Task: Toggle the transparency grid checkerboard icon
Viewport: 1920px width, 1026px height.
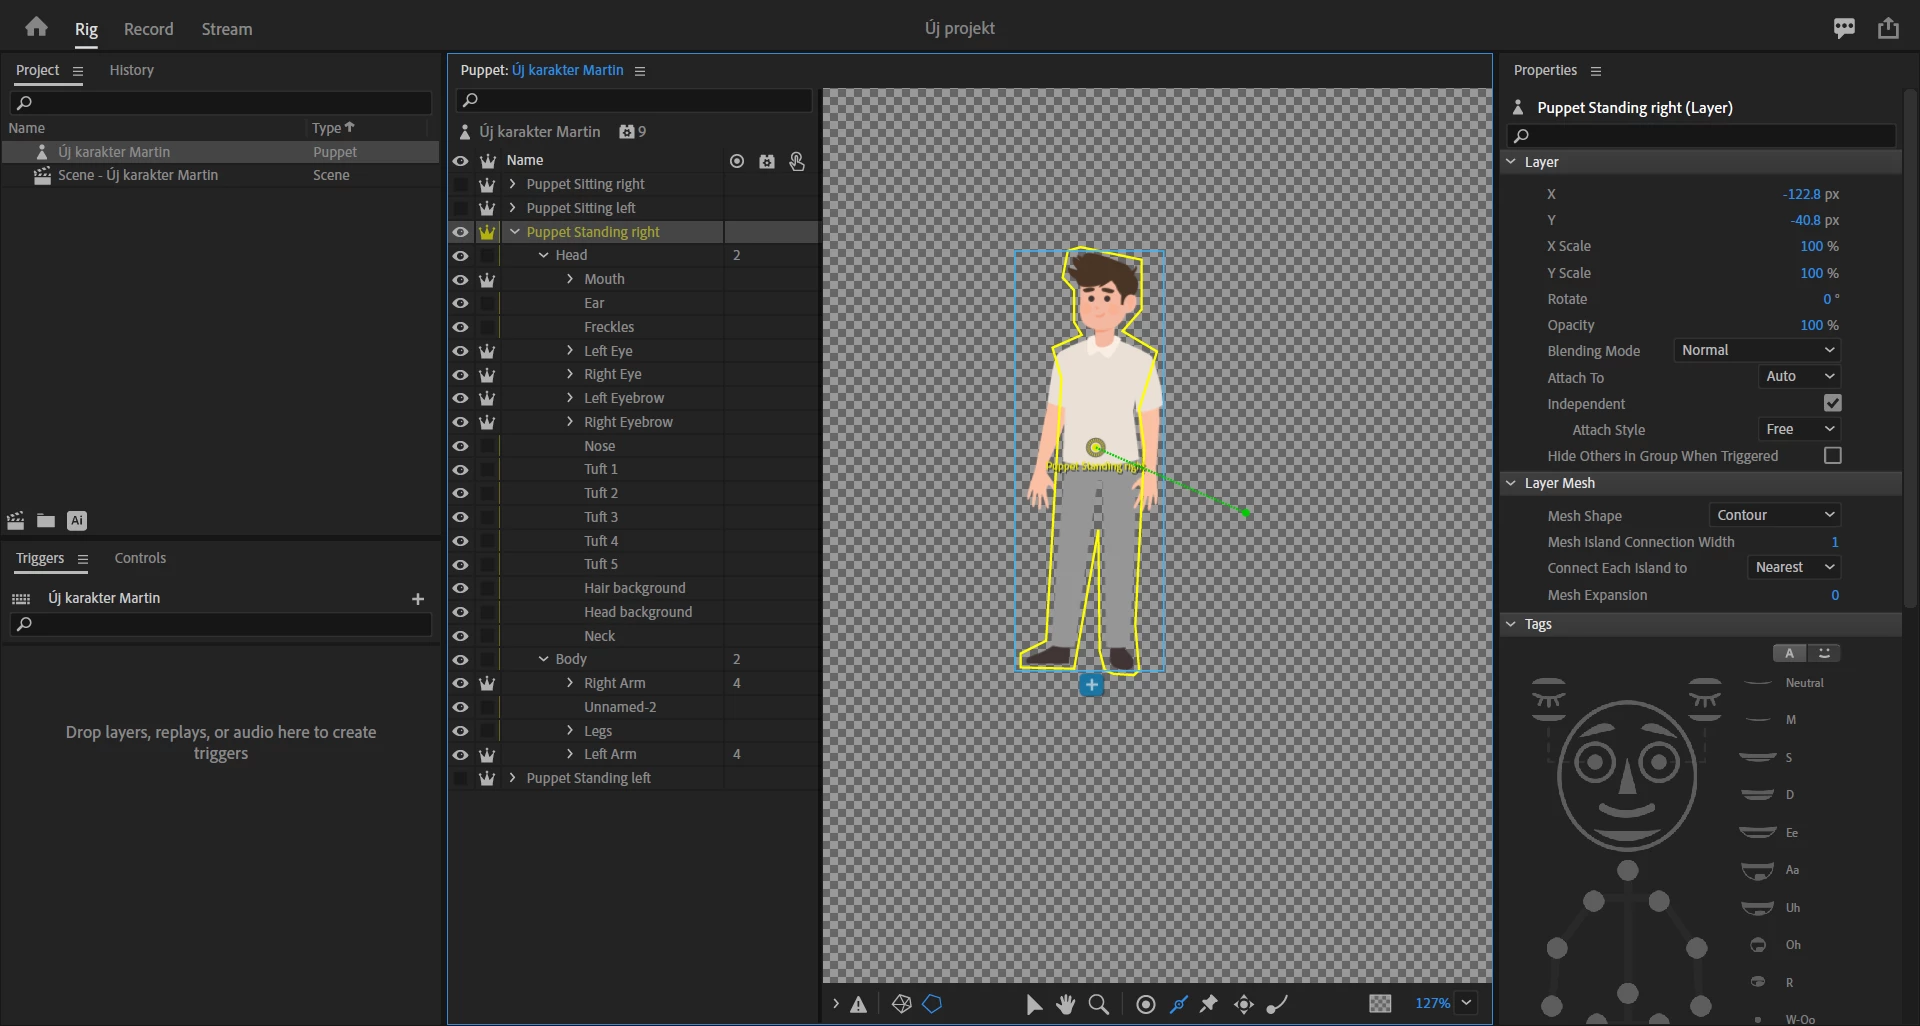Action: [x=1380, y=1003]
